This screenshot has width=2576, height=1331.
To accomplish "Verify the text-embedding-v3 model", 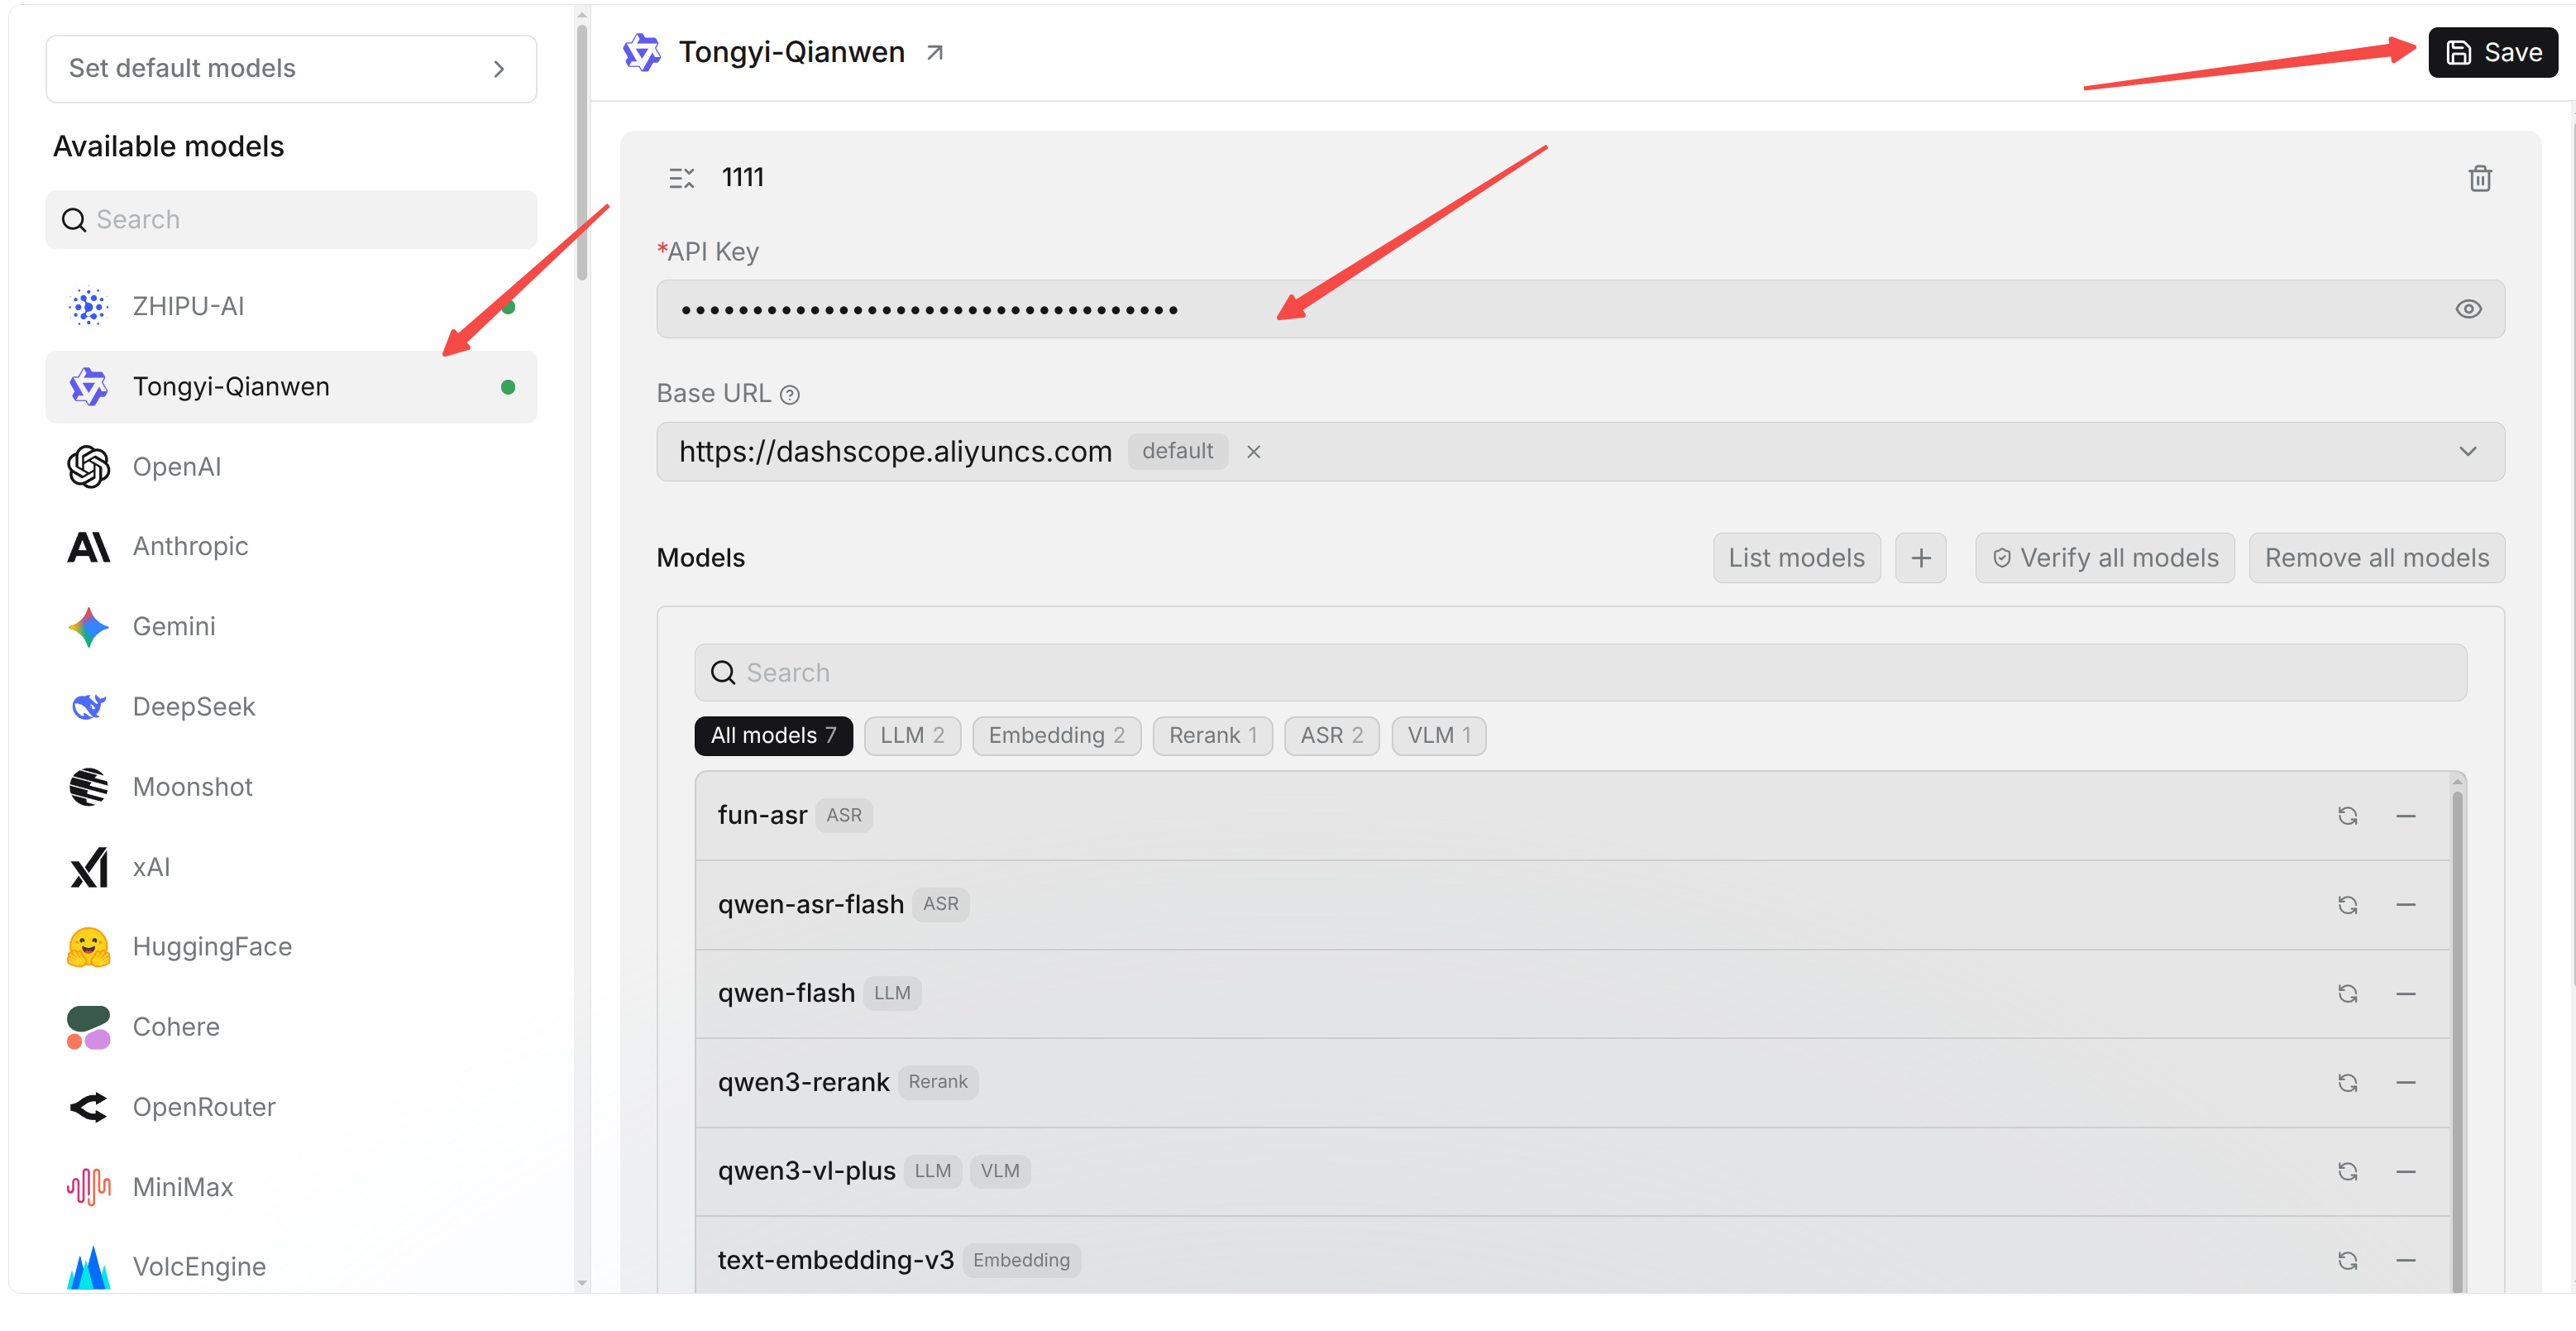I will (2348, 1261).
